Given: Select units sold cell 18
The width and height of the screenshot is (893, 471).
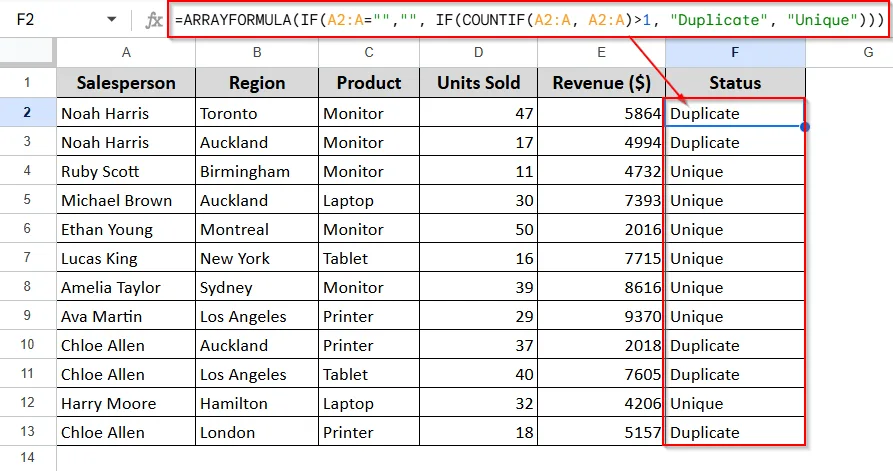Looking at the screenshot, I should pyautogui.click(x=478, y=432).
